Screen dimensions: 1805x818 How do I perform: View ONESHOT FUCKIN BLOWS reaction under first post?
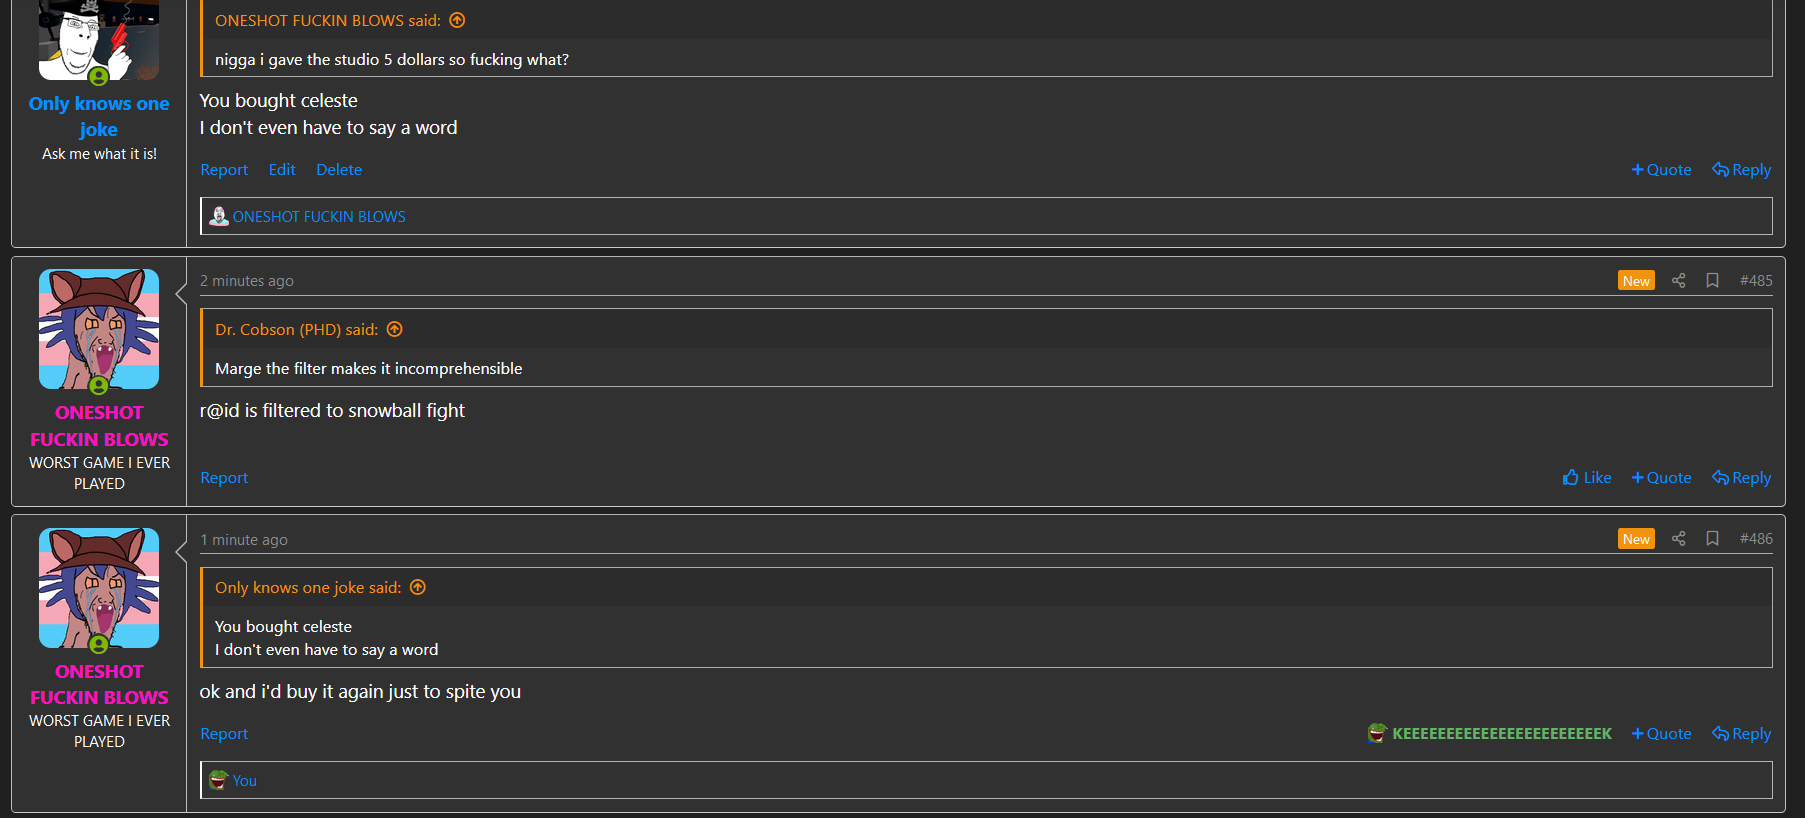point(319,216)
